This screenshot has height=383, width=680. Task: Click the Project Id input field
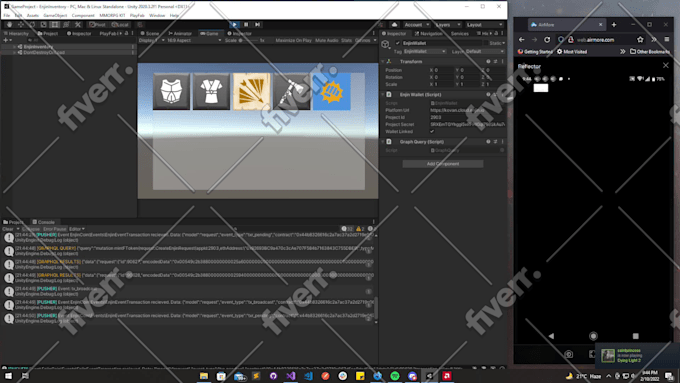(x=467, y=117)
